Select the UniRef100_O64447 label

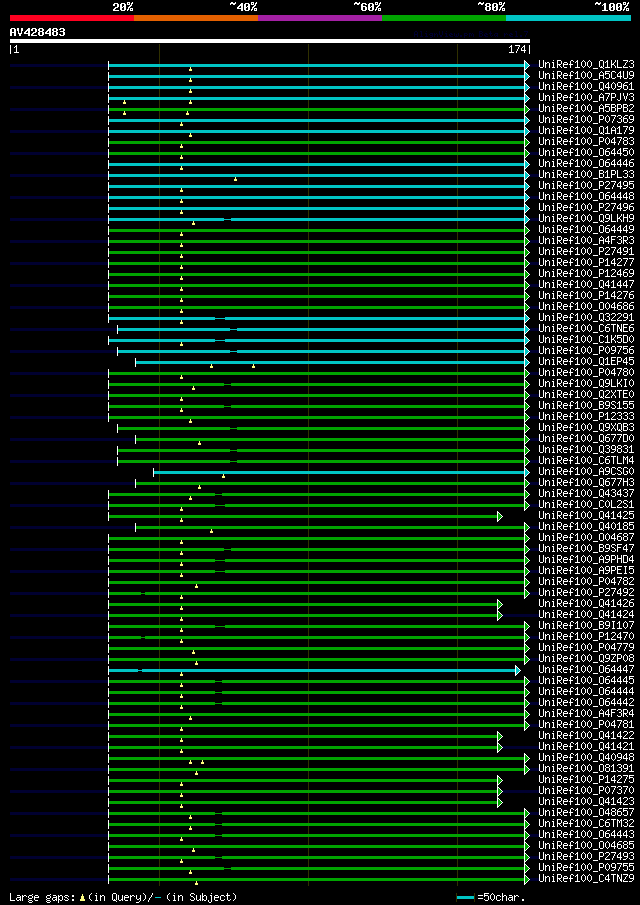(x=586, y=669)
